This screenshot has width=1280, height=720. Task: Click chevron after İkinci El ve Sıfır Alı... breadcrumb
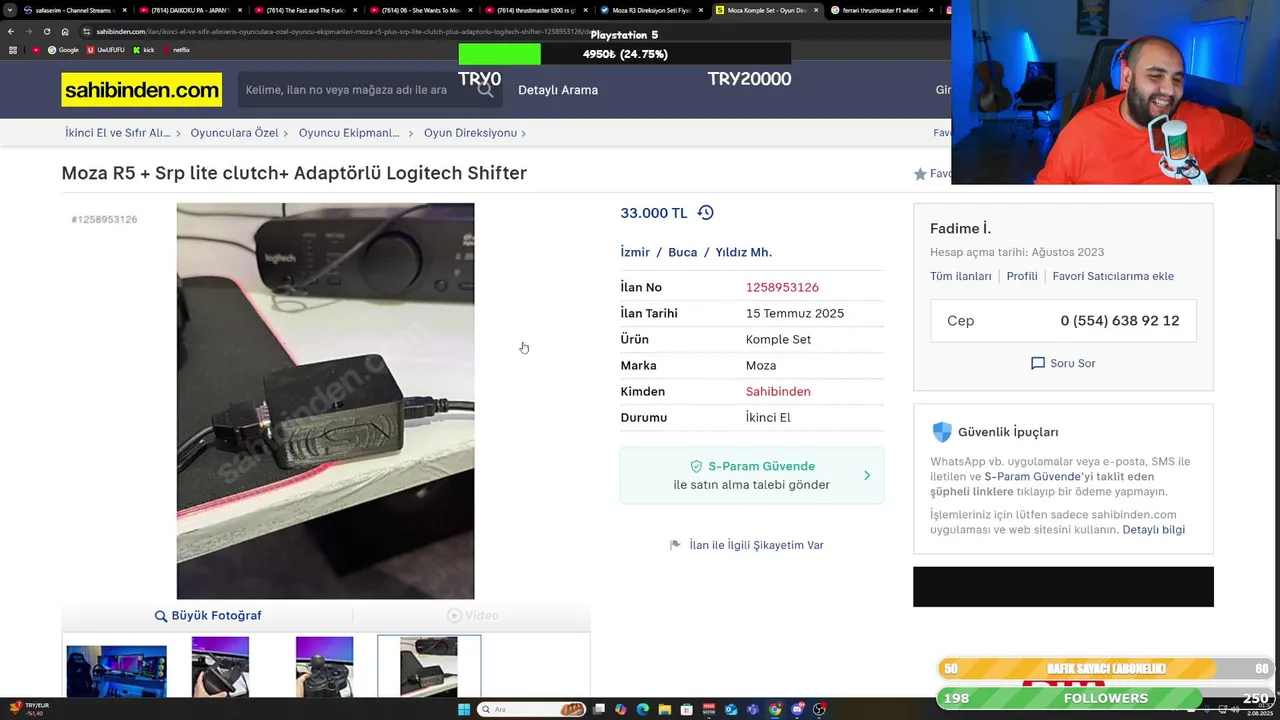click(x=178, y=133)
